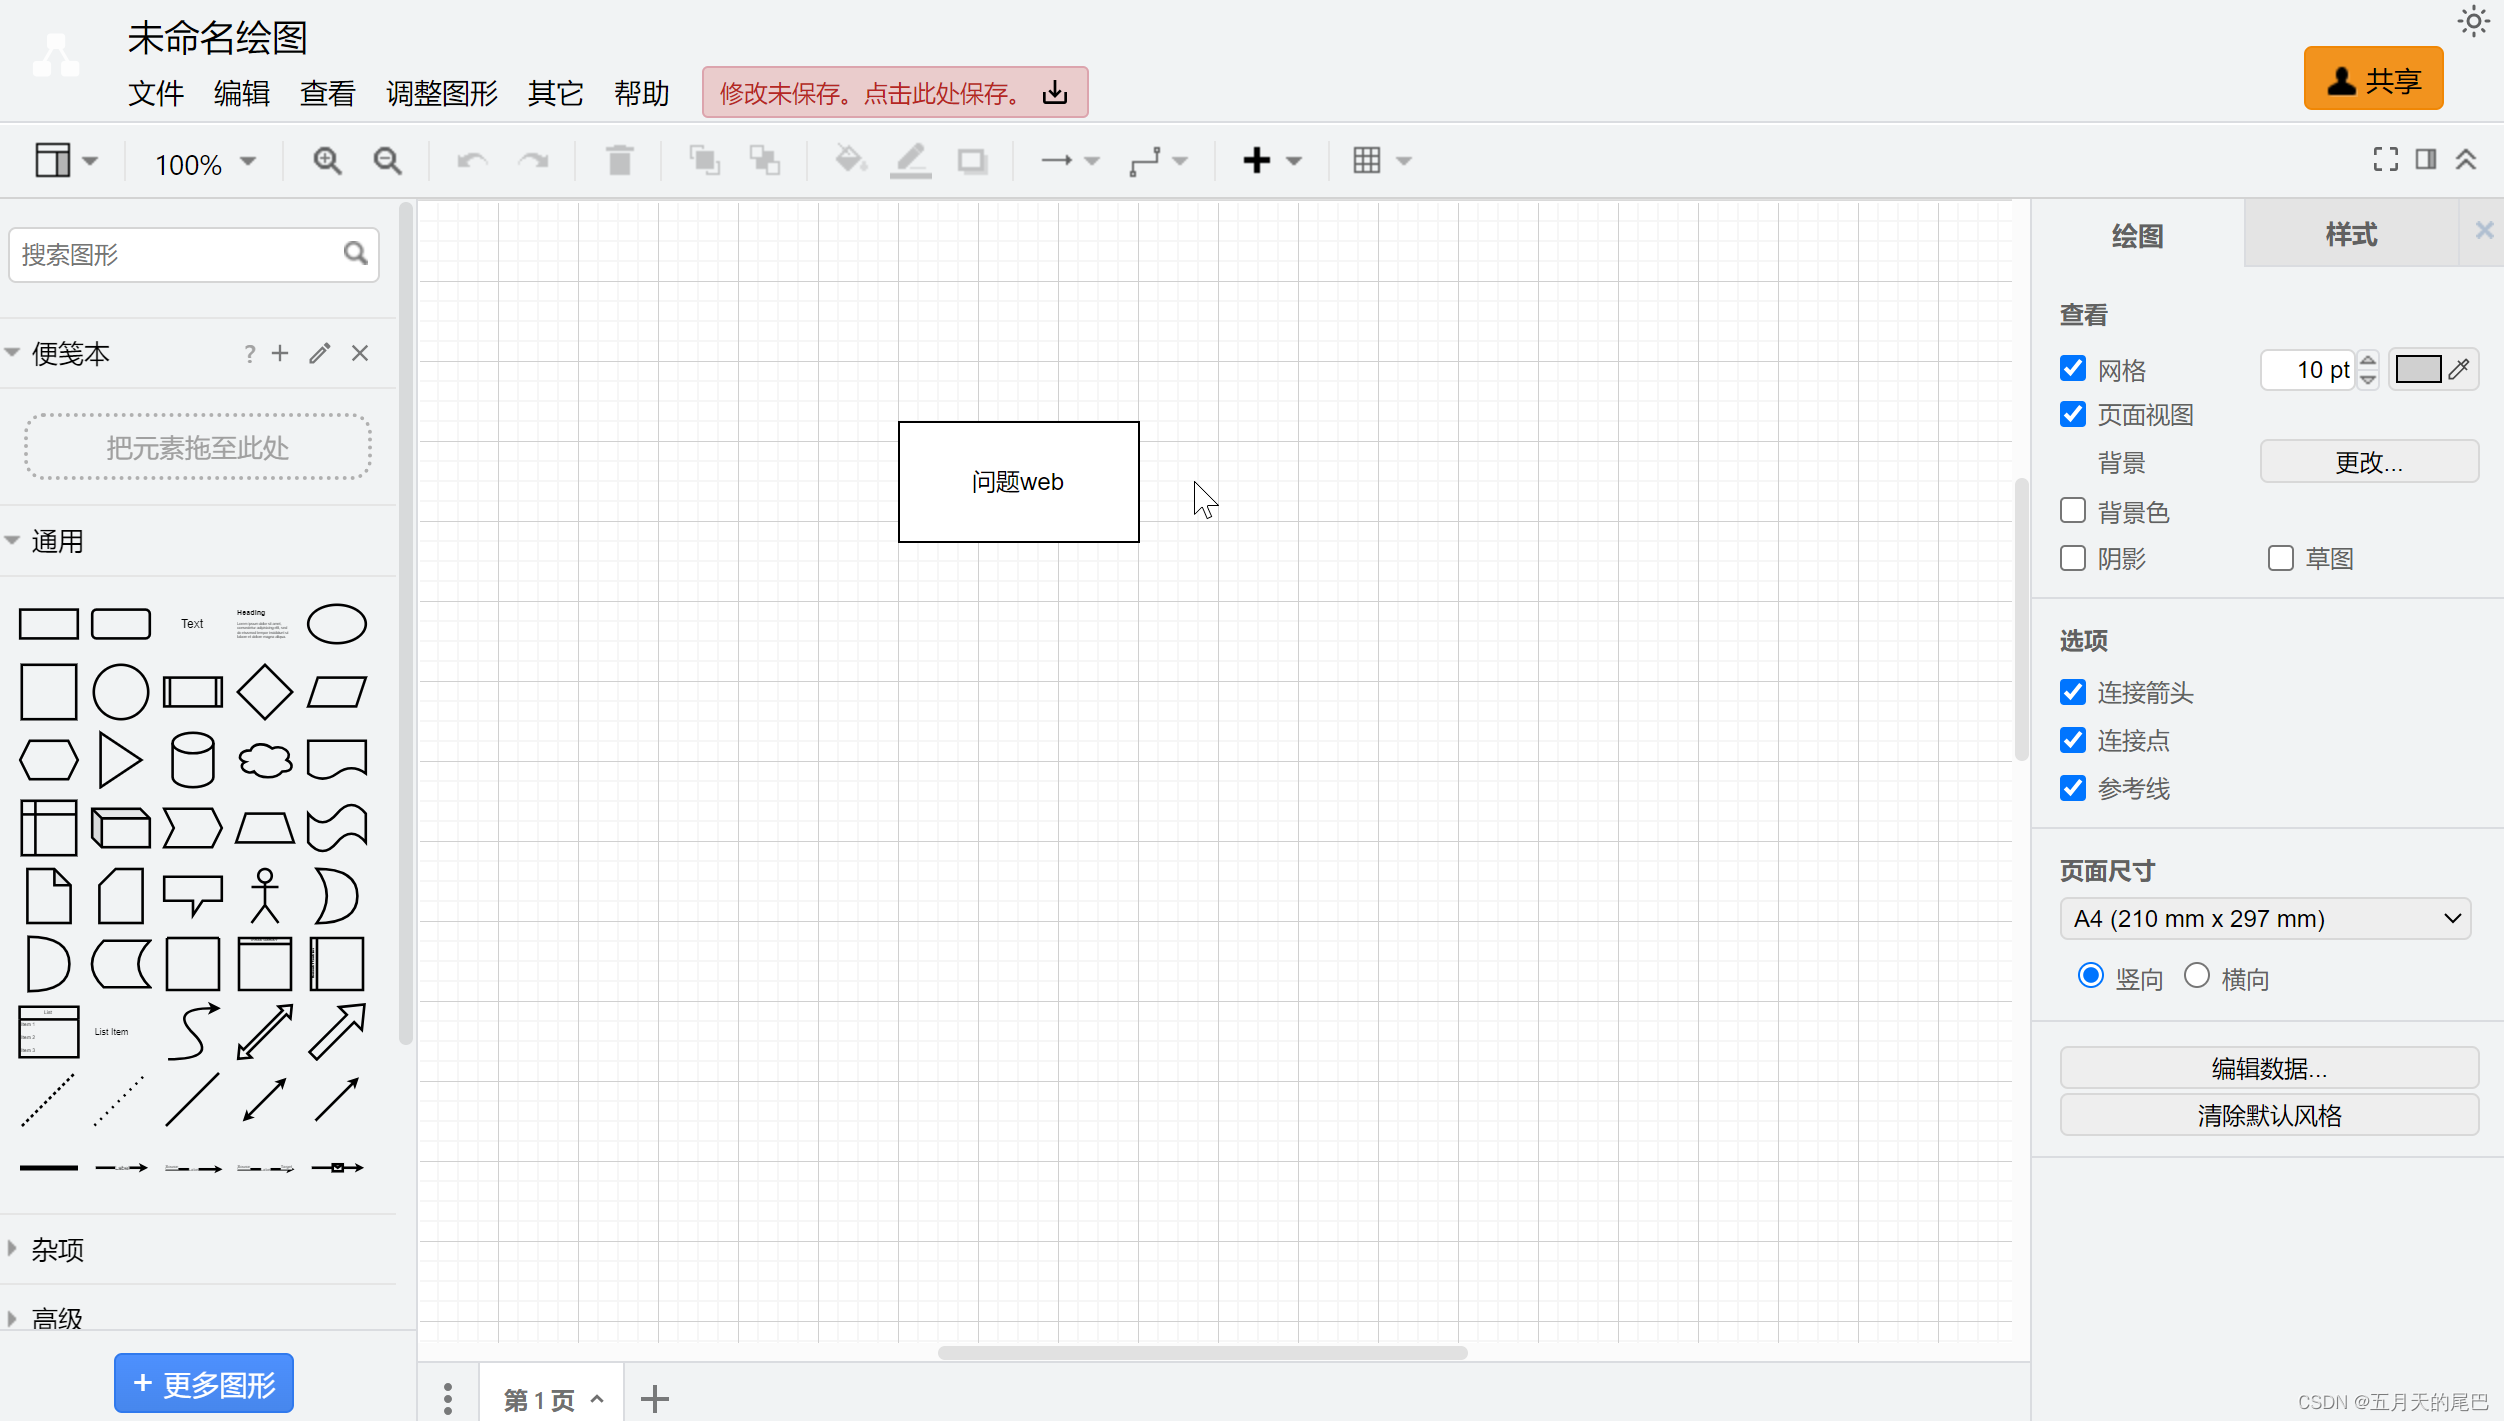Select the actor stick figure shape
This screenshot has width=2504, height=1421.
[265, 896]
